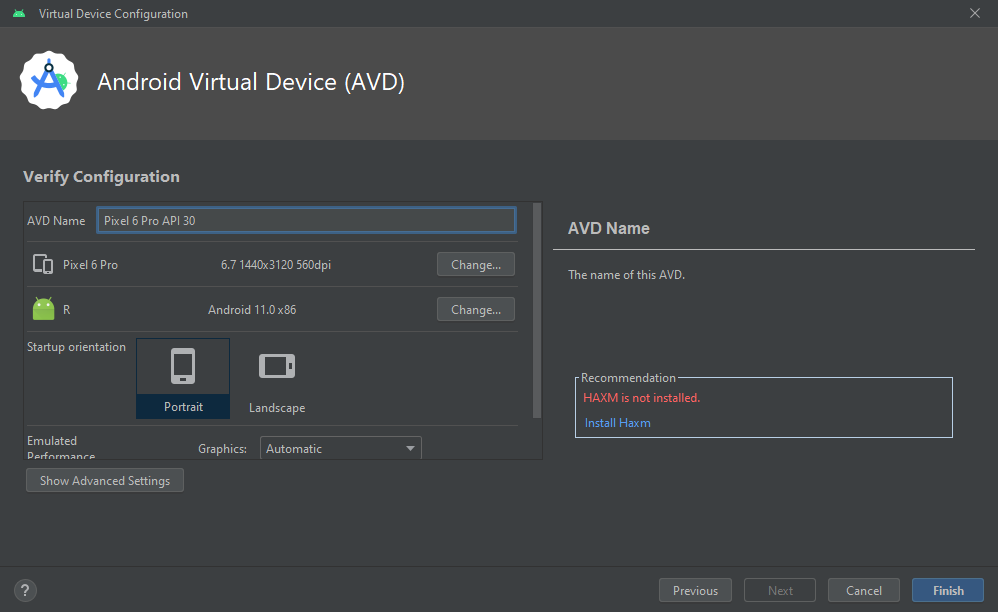
Task: Click the Finish button
Action: (x=948, y=590)
